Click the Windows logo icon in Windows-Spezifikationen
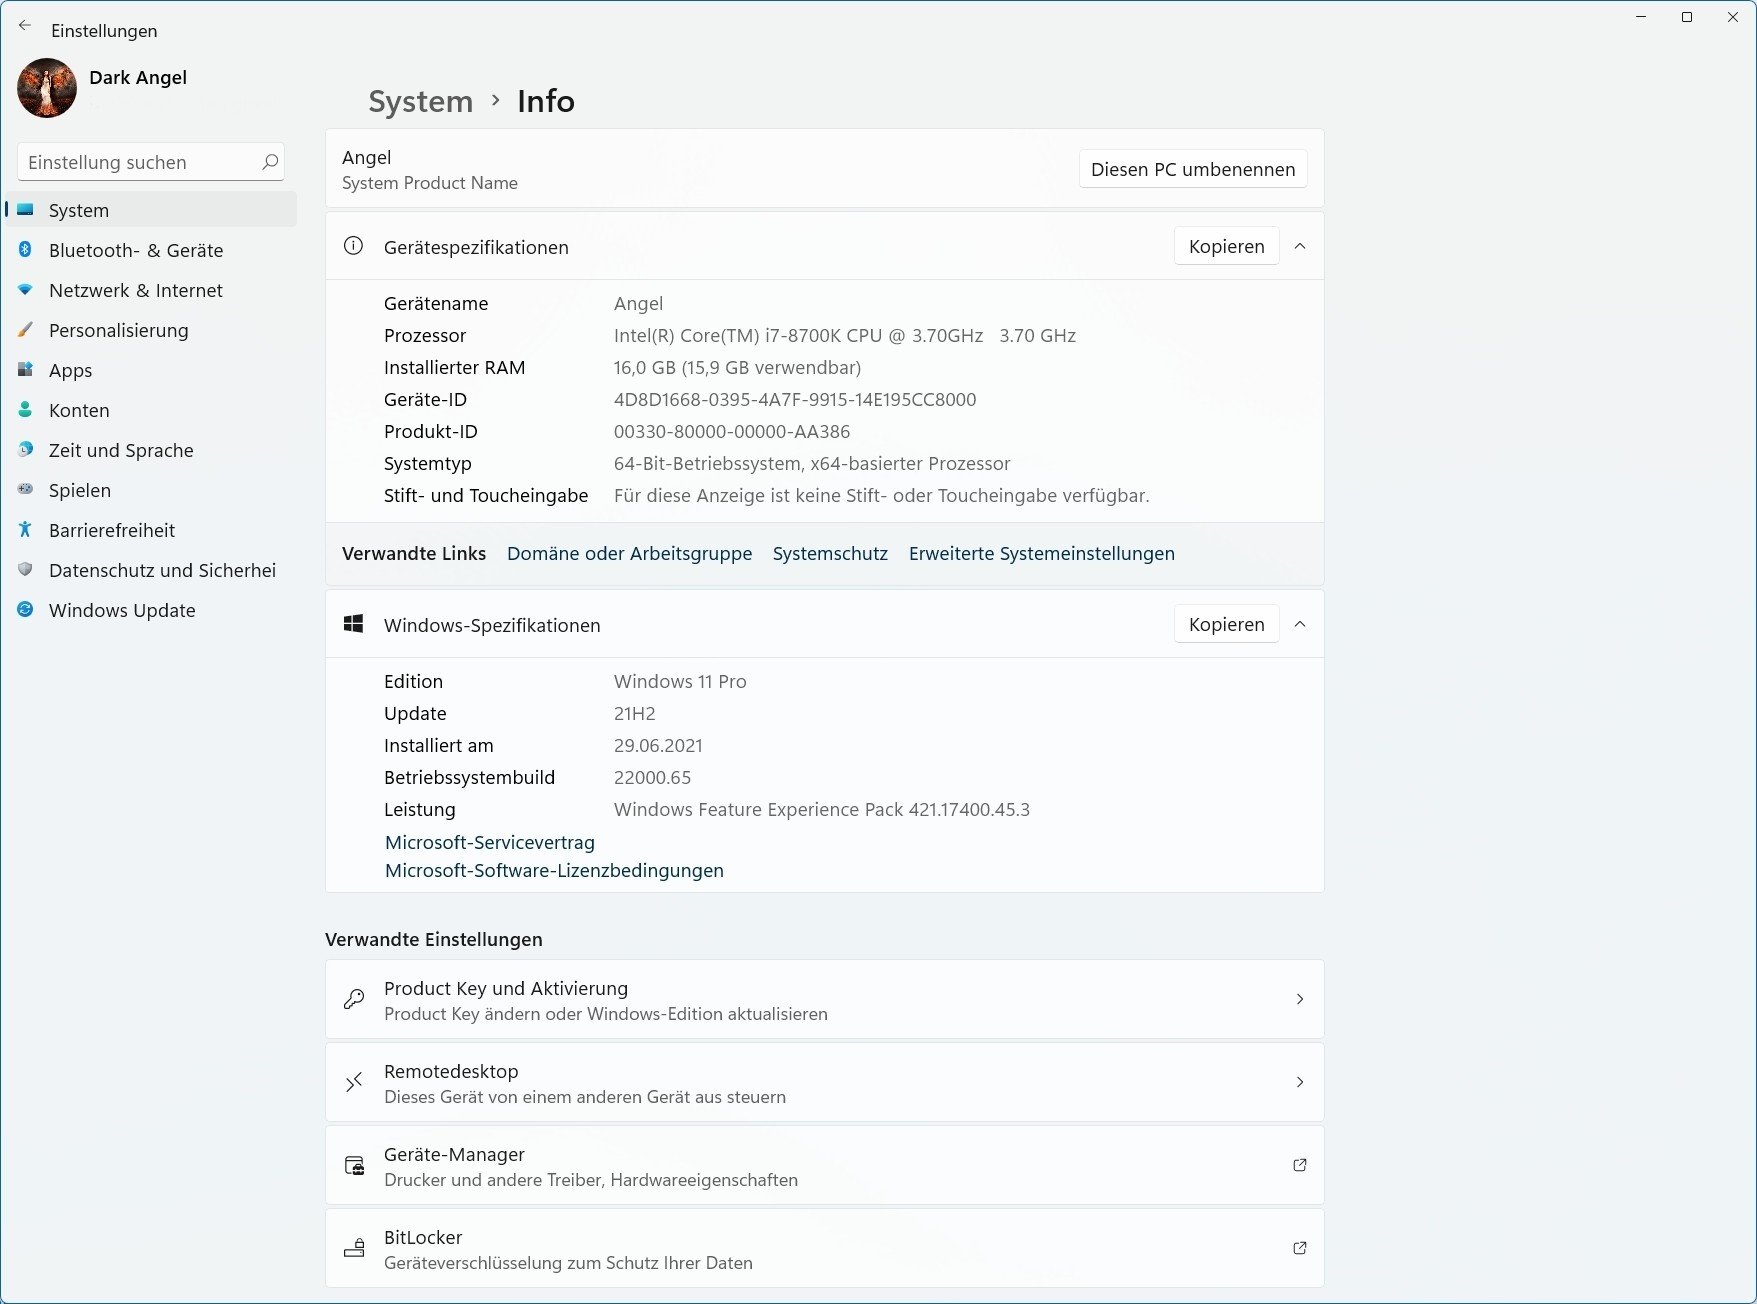 (353, 624)
